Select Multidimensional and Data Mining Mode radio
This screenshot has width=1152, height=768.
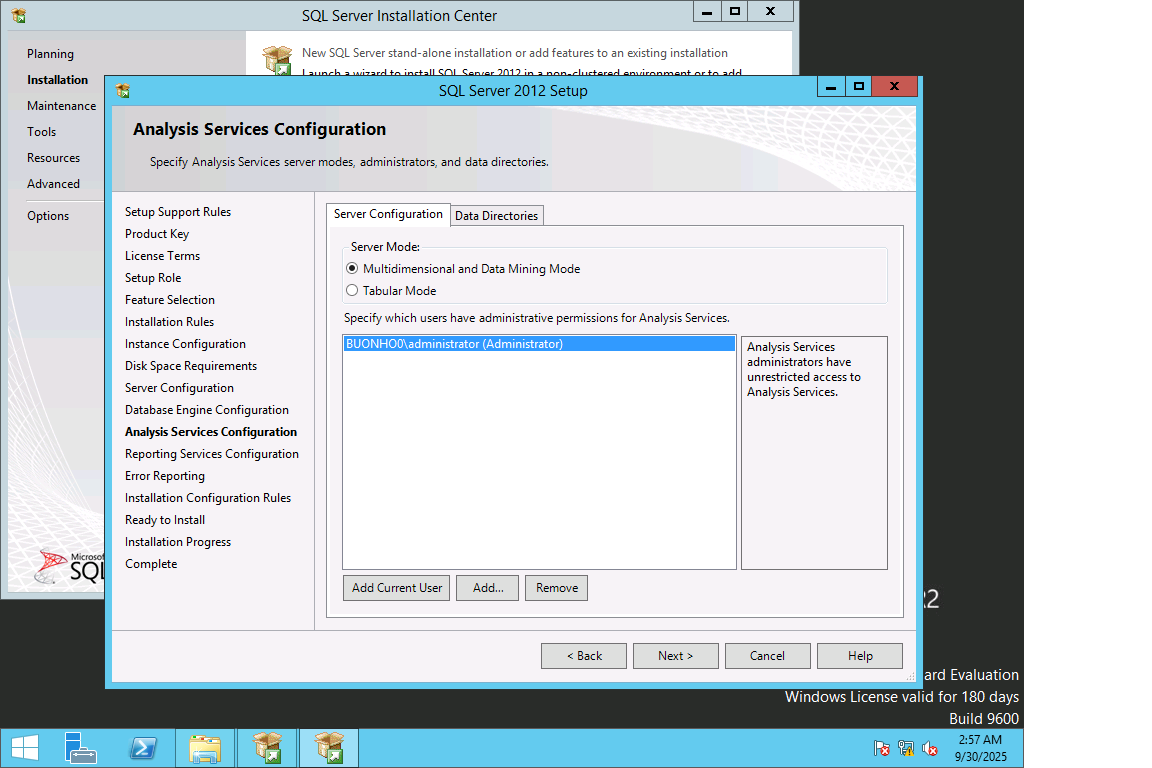click(x=352, y=269)
